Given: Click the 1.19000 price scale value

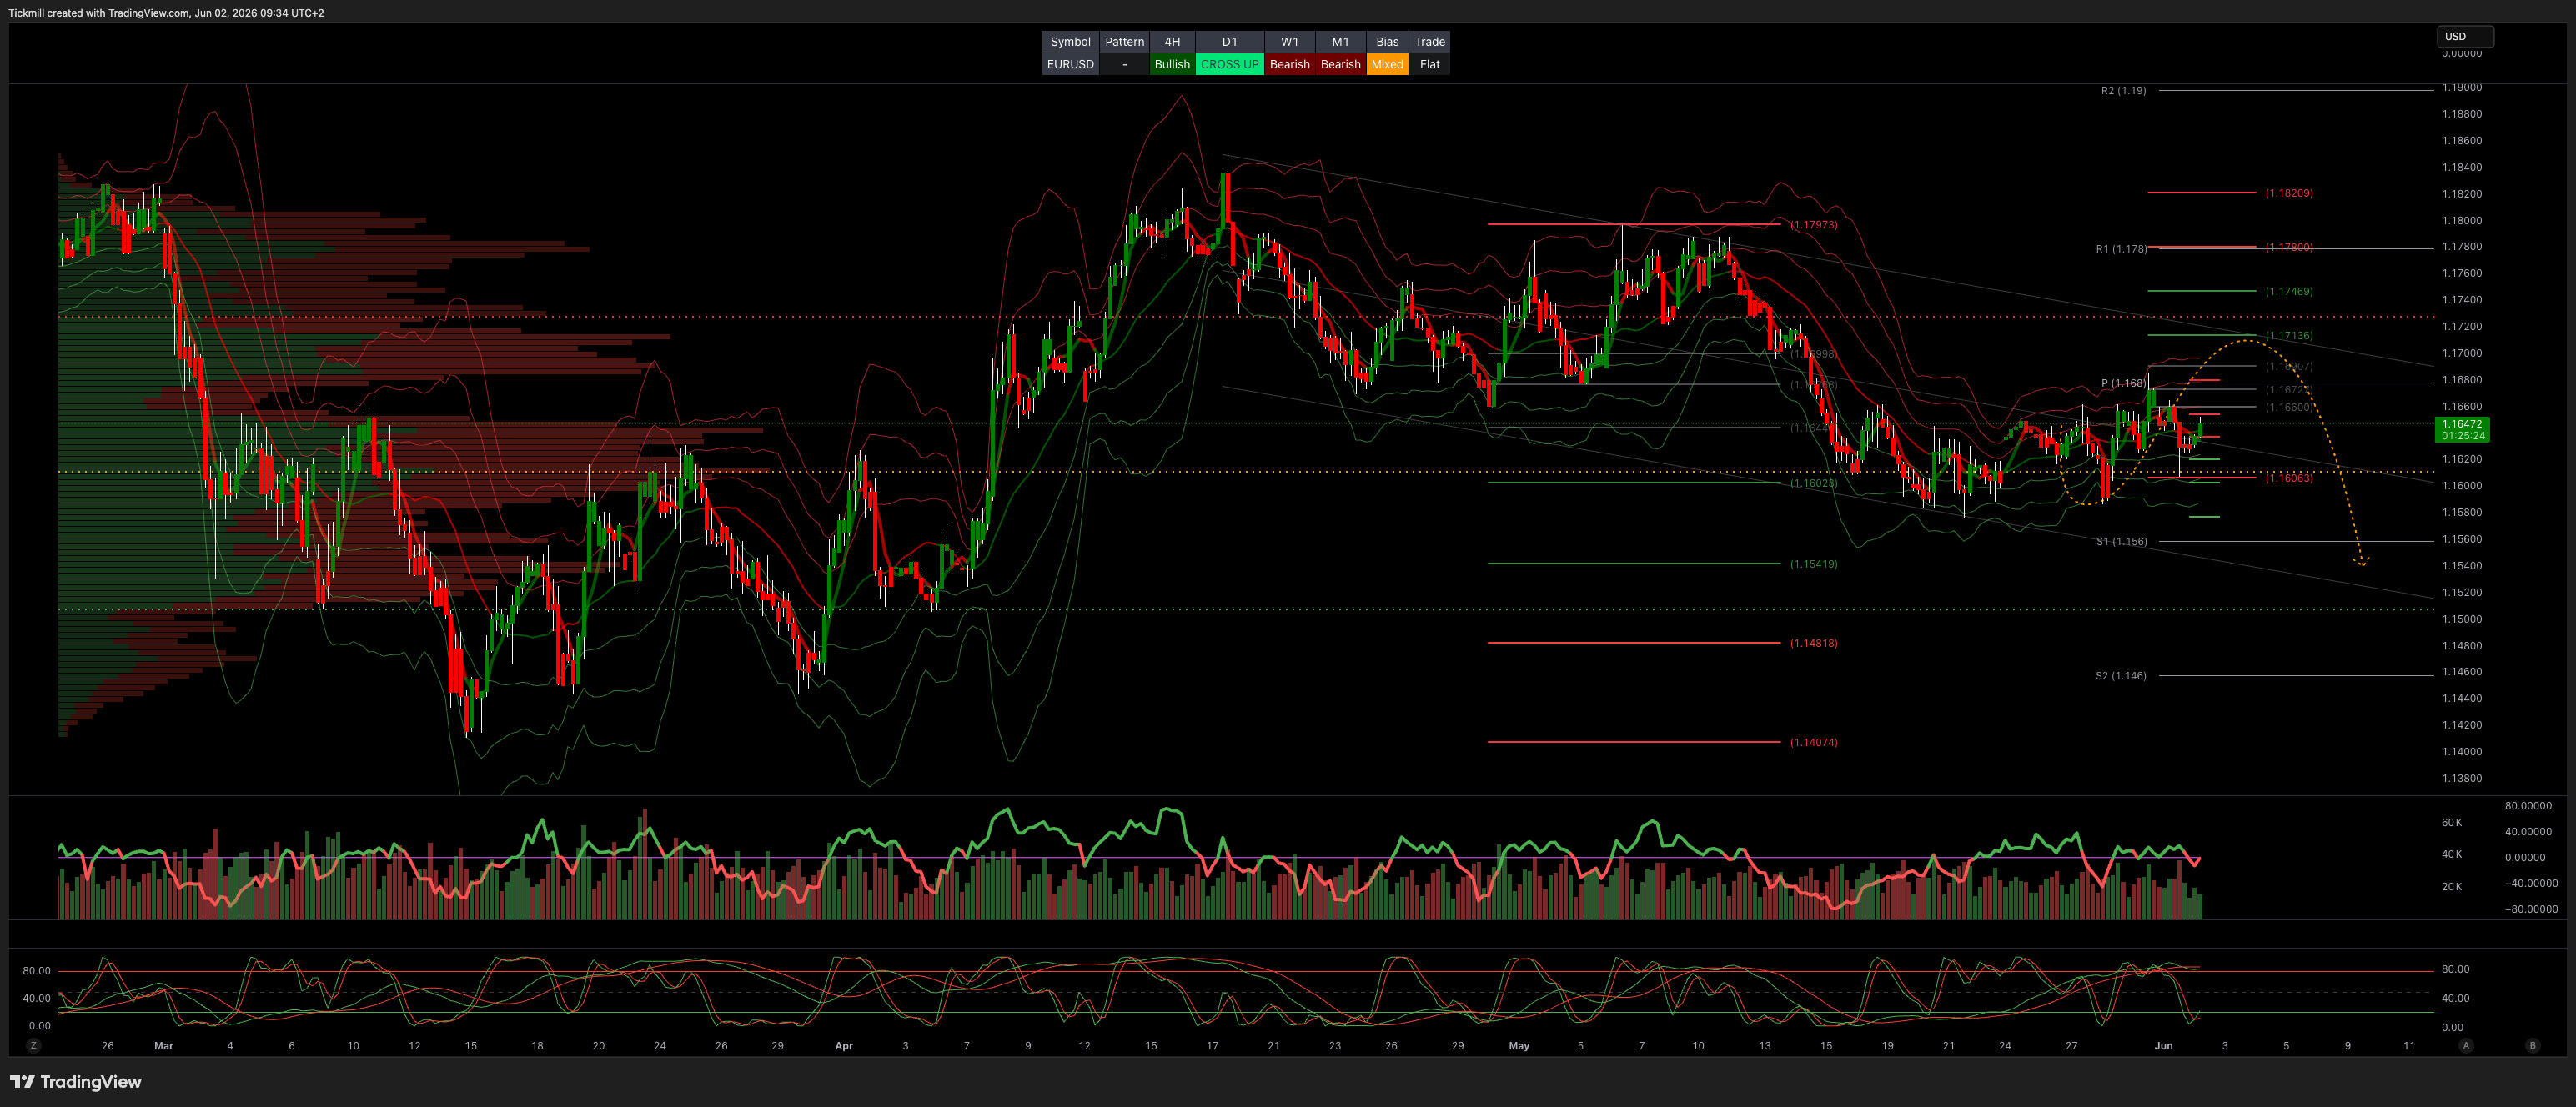Looking at the screenshot, I should [x=2461, y=88].
